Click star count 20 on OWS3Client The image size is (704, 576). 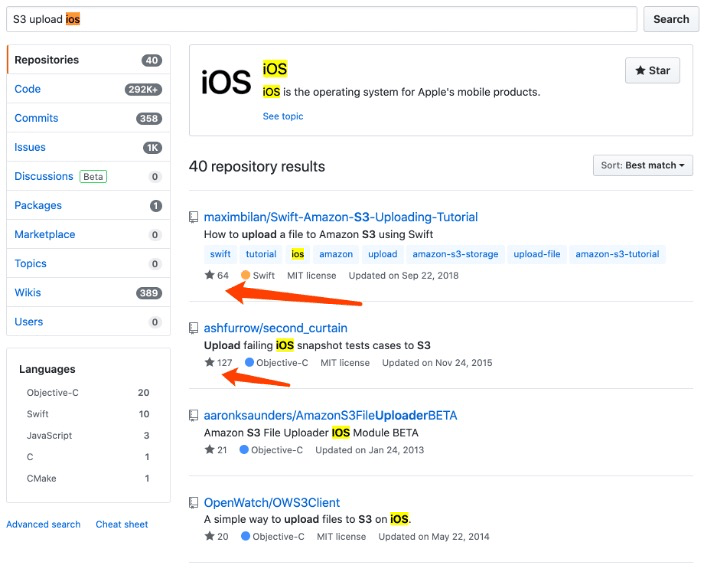click(221, 537)
